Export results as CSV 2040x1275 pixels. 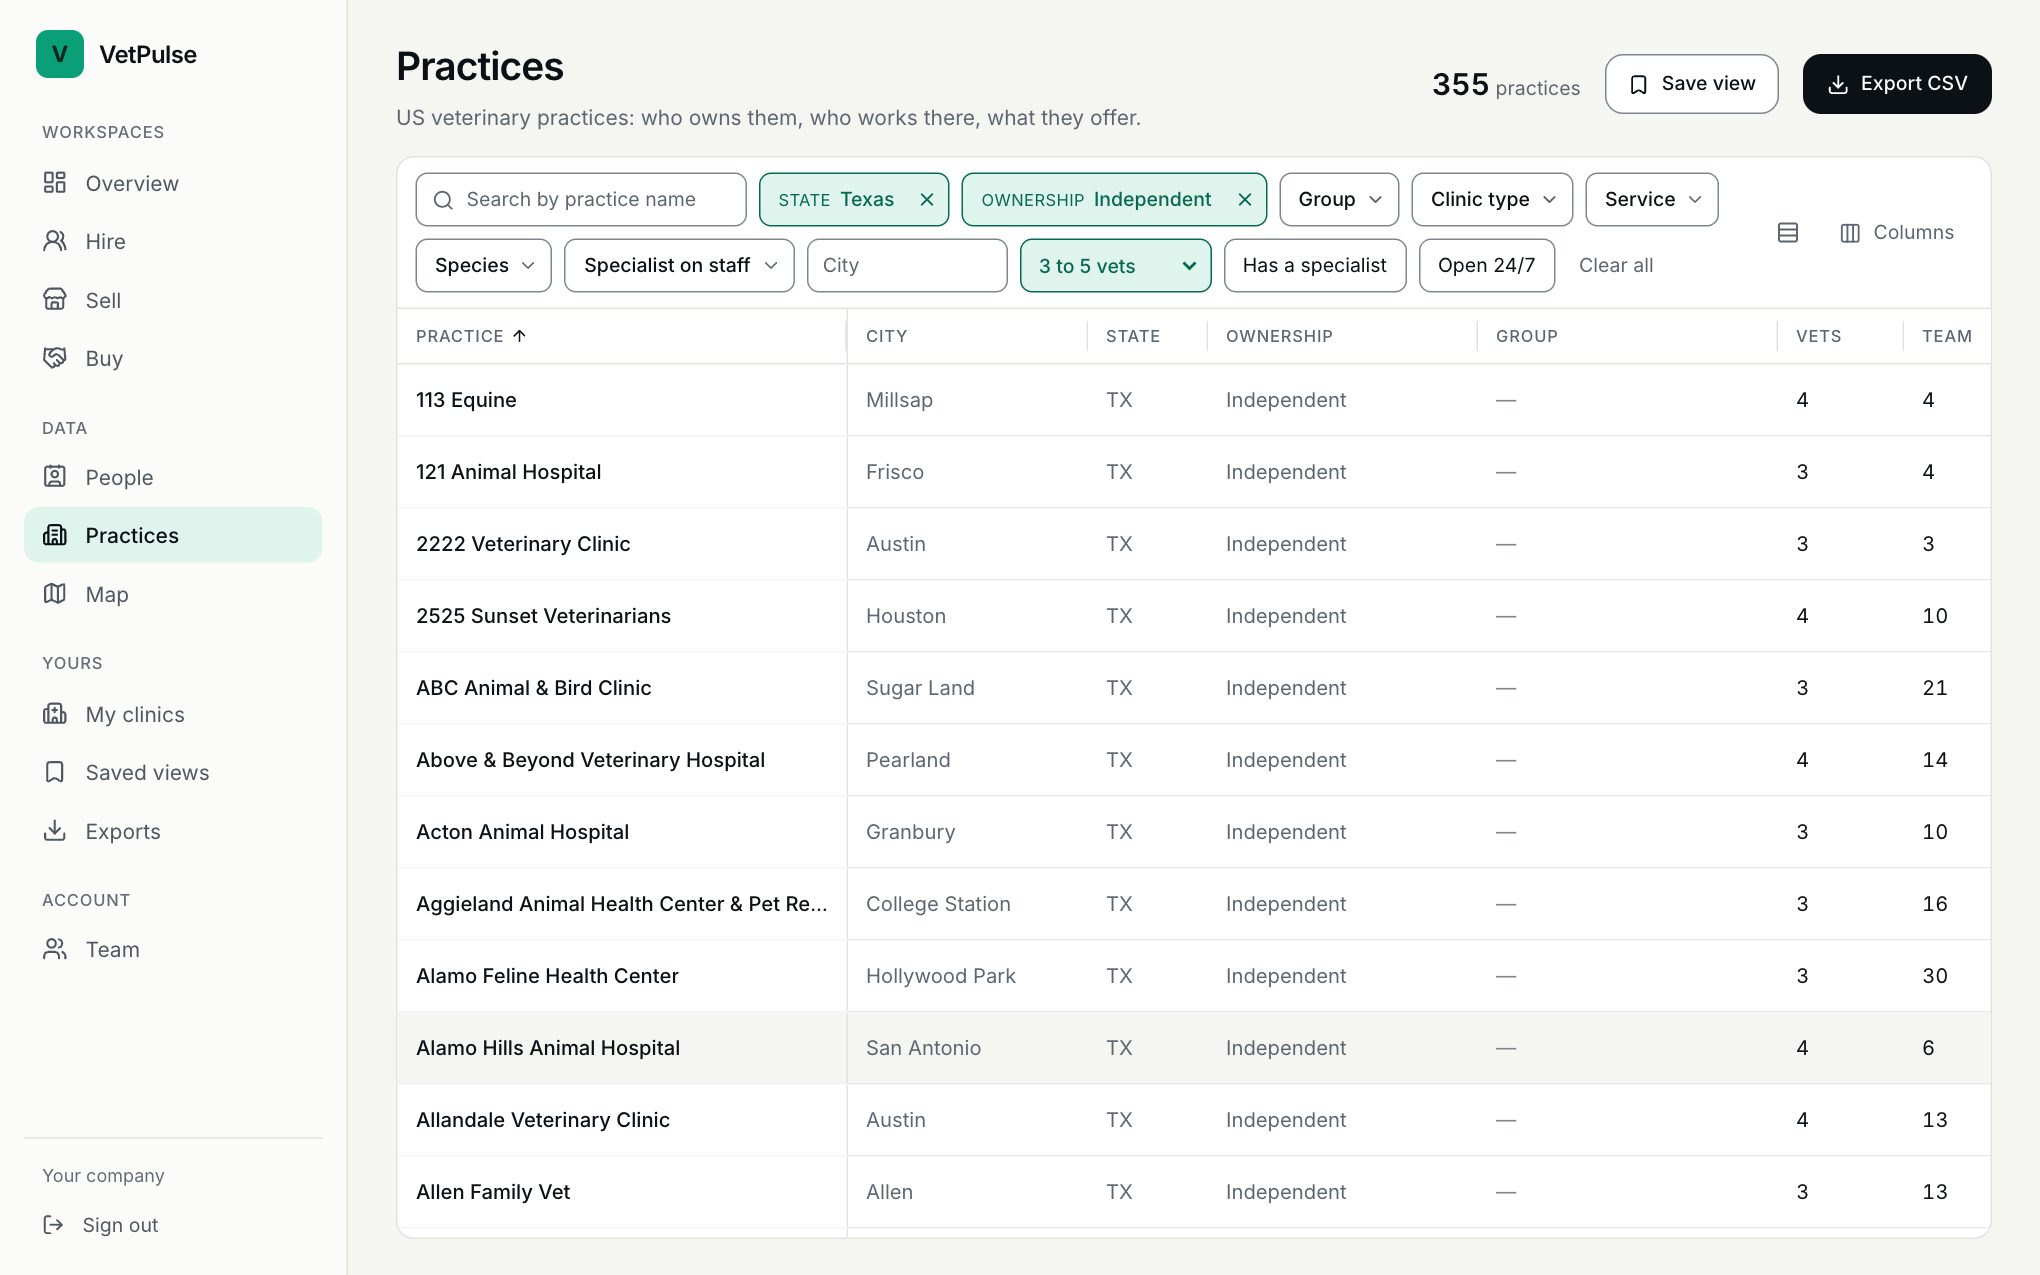pyautogui.click(x=1897, y=84)
